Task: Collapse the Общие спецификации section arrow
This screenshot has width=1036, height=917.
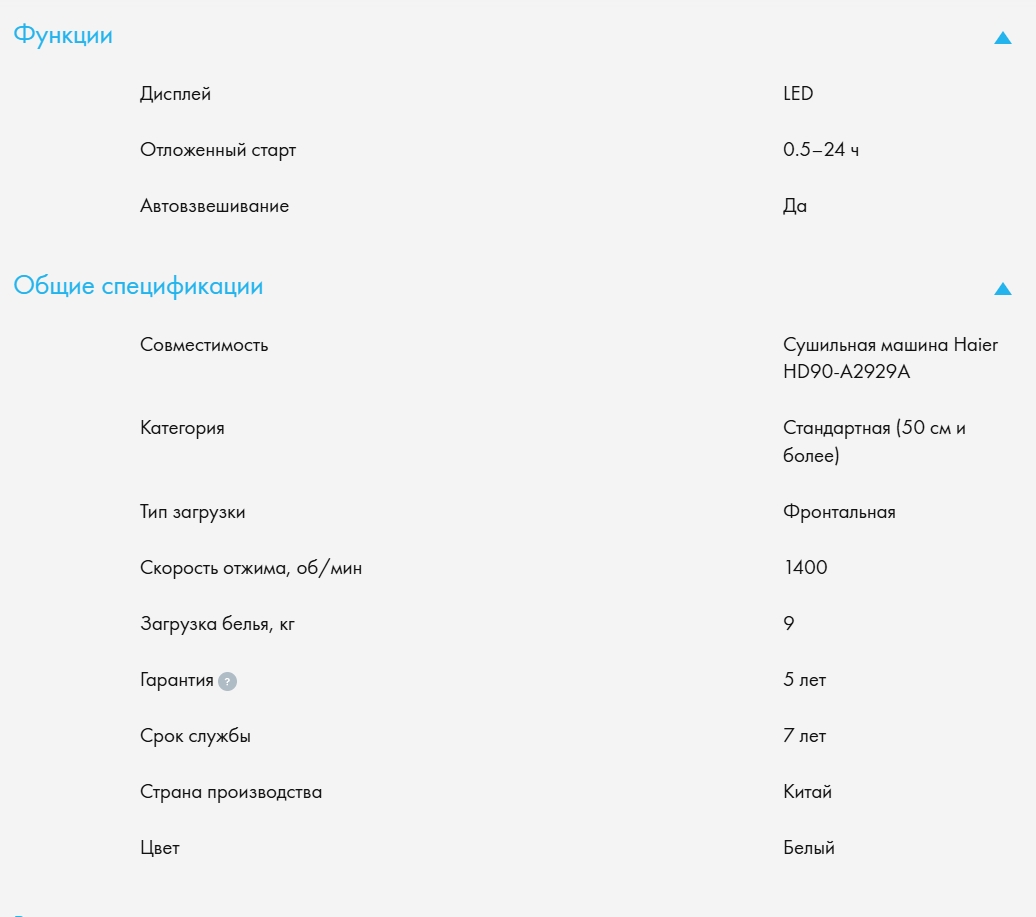Action: point(1003,289)
